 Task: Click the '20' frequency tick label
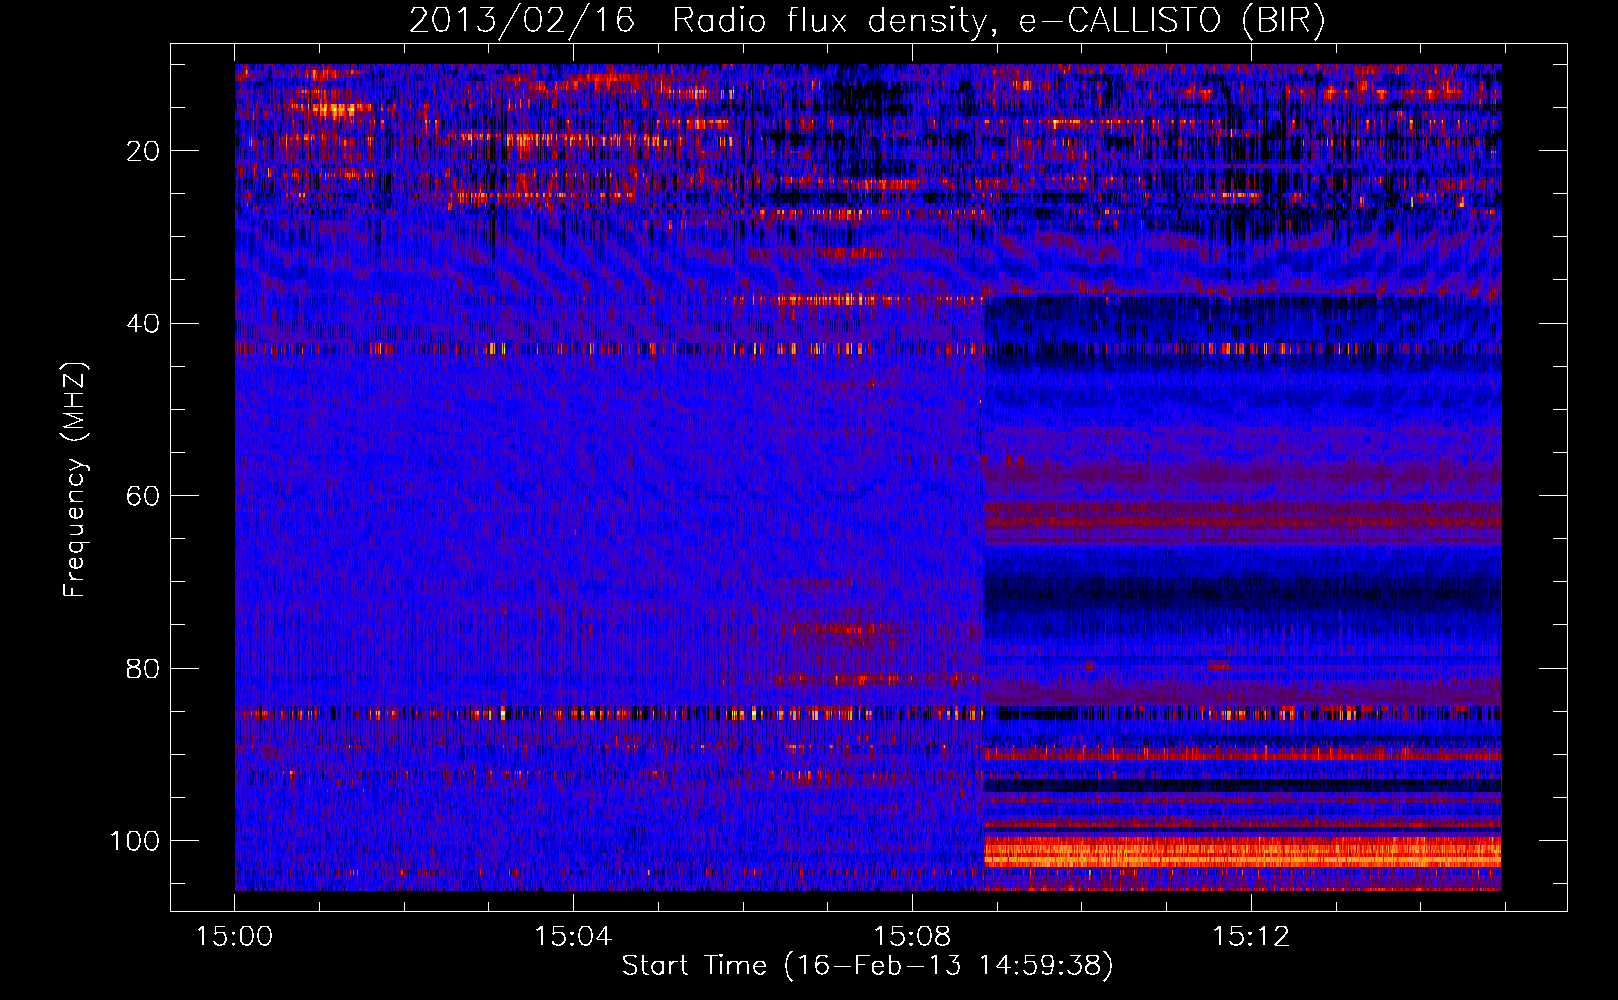point(144,151)
